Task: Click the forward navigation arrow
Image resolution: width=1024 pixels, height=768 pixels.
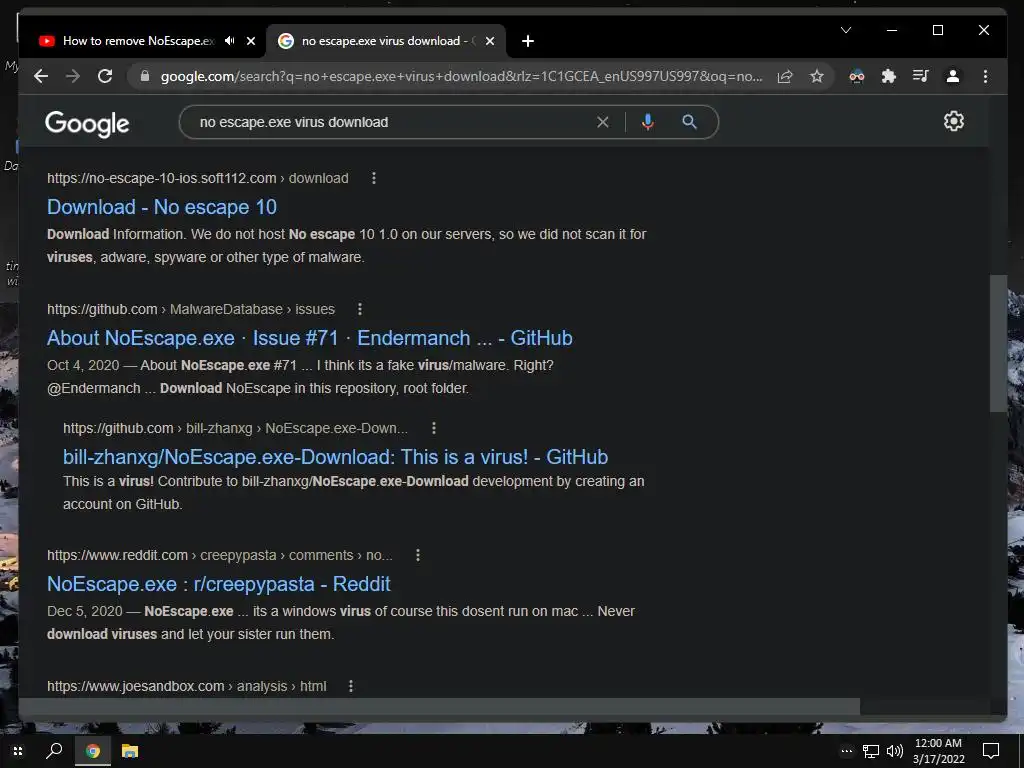Action: (x=73, y=76)
